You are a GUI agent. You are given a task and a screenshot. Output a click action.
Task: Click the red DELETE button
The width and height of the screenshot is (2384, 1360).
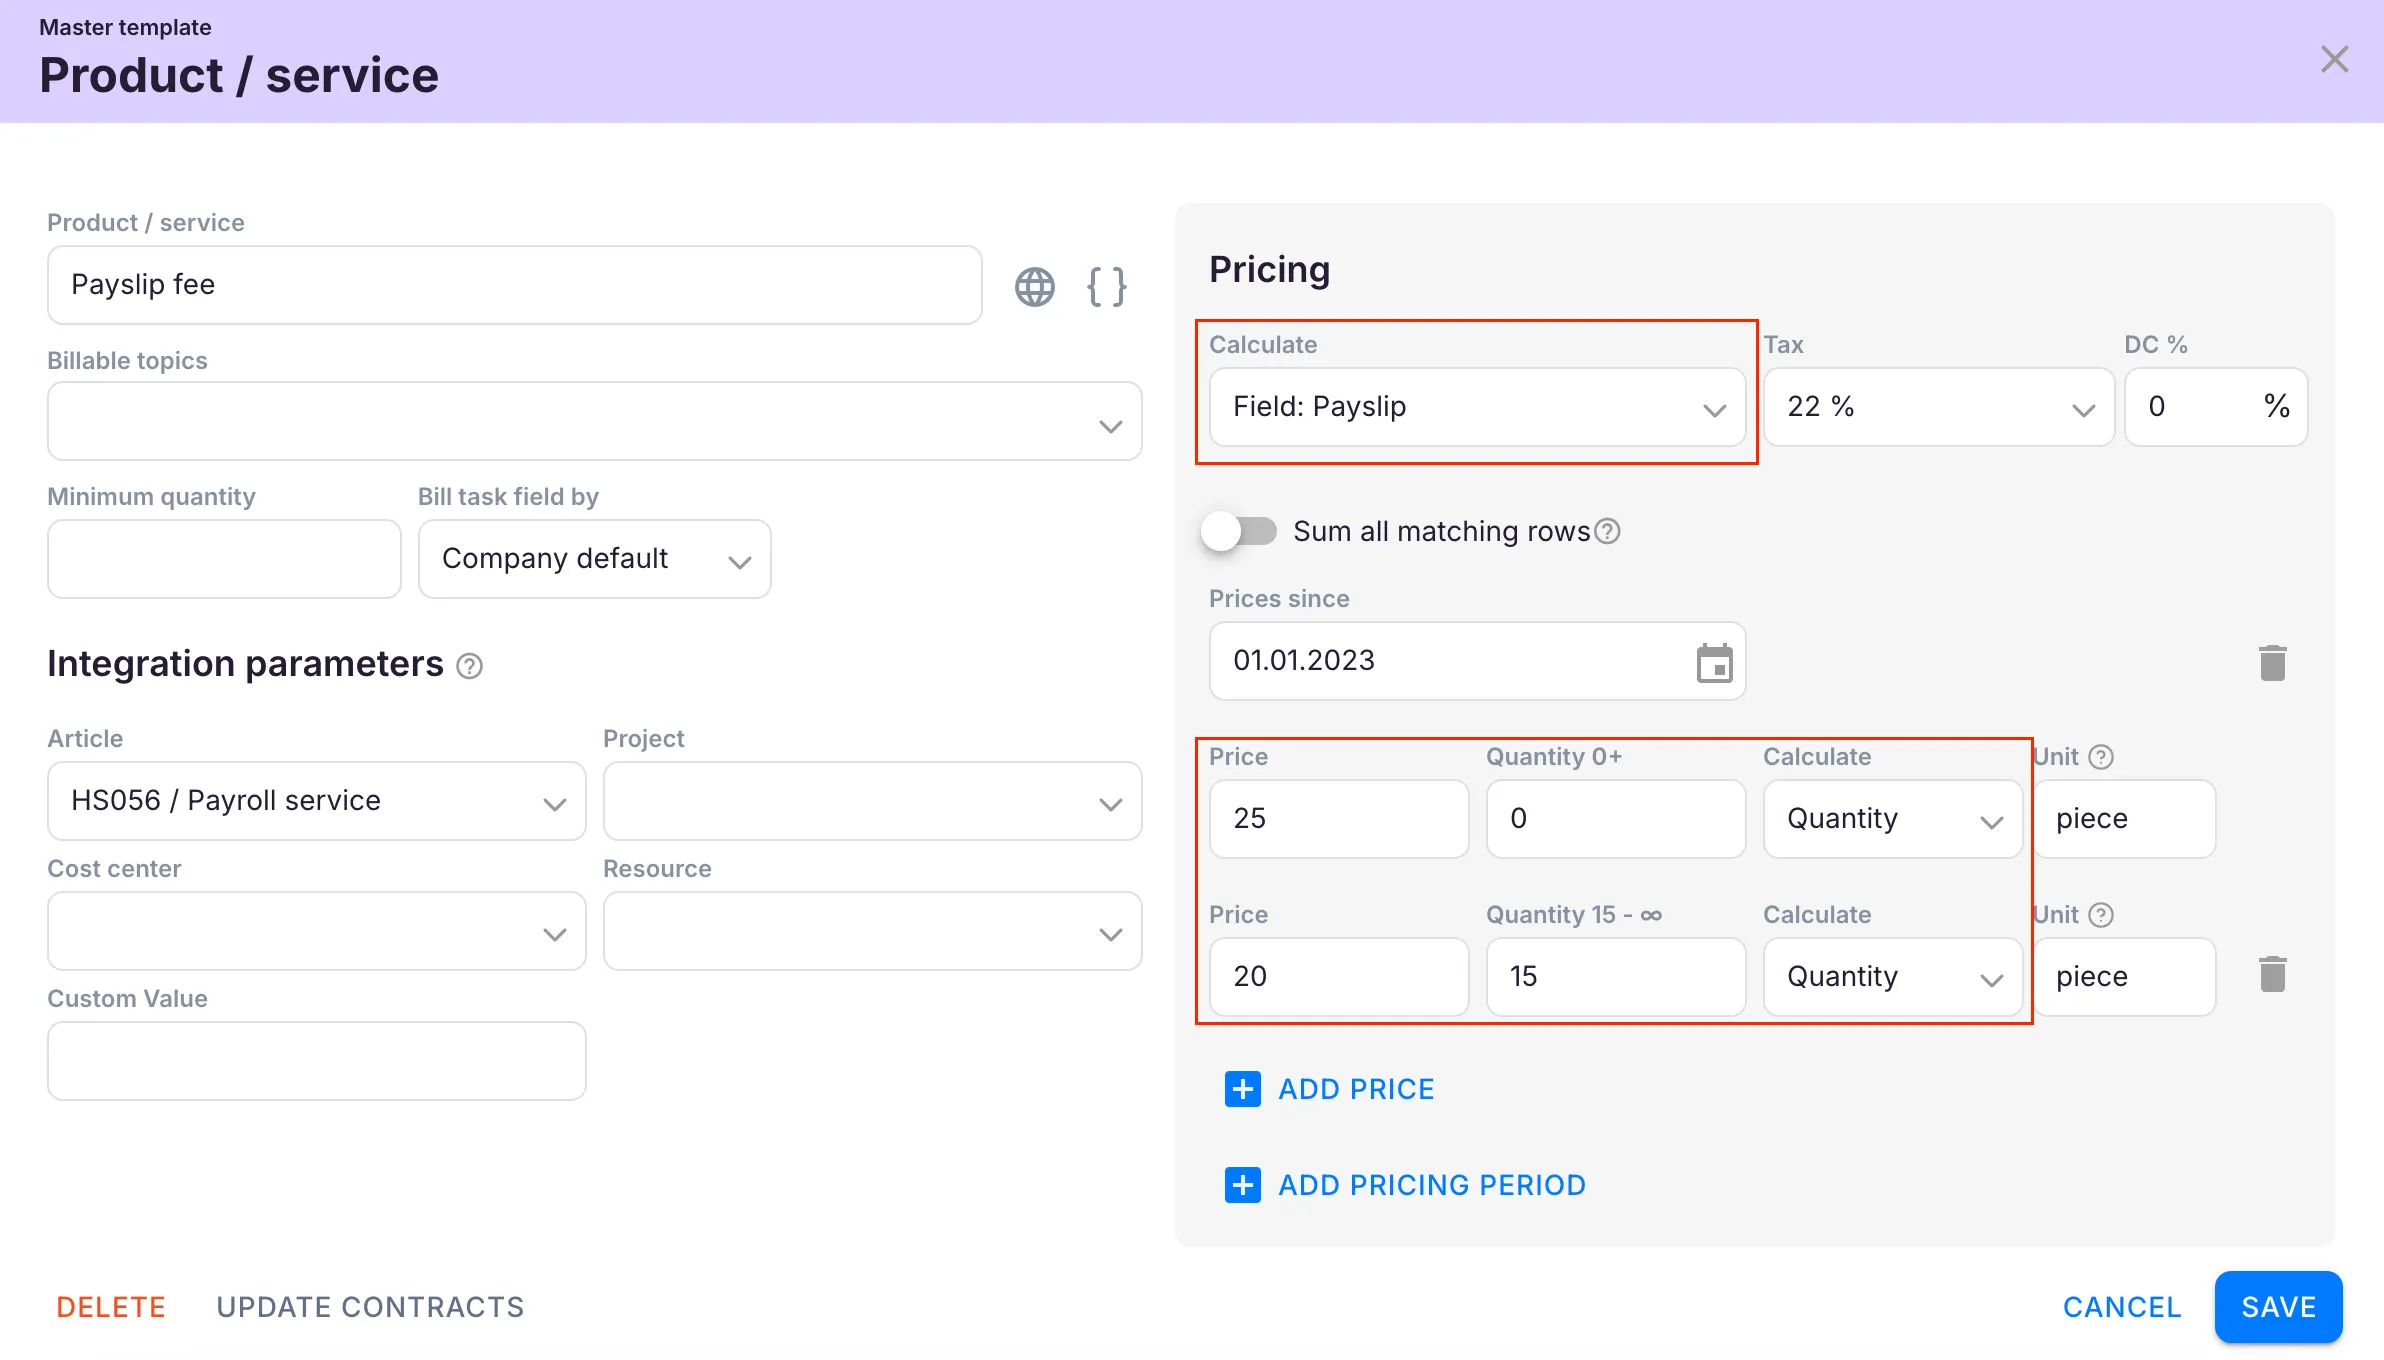point(111,1307)
